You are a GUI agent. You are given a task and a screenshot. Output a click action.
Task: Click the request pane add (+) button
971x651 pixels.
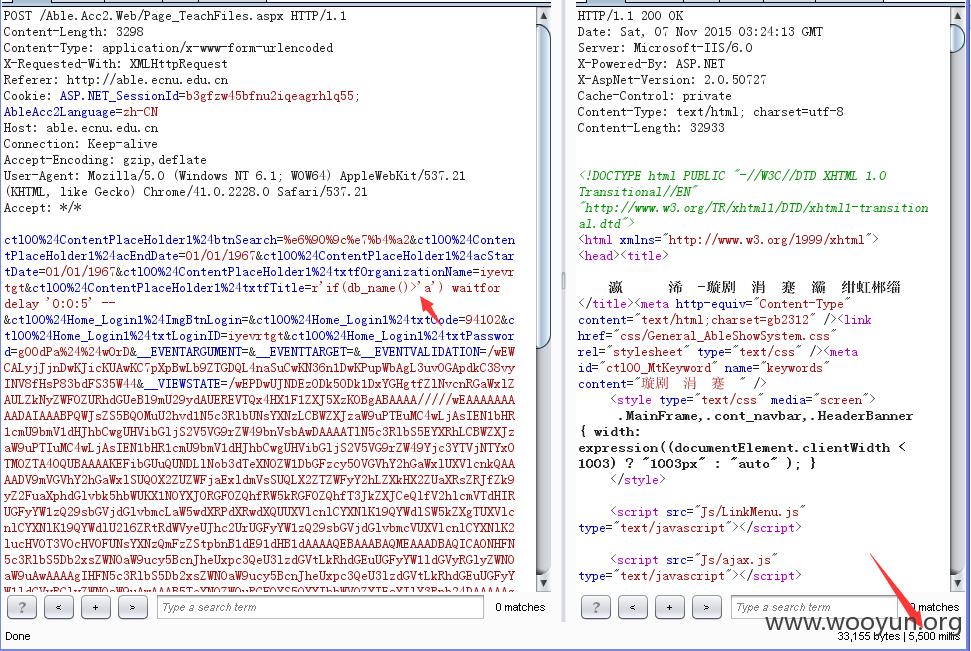[95, 607]
